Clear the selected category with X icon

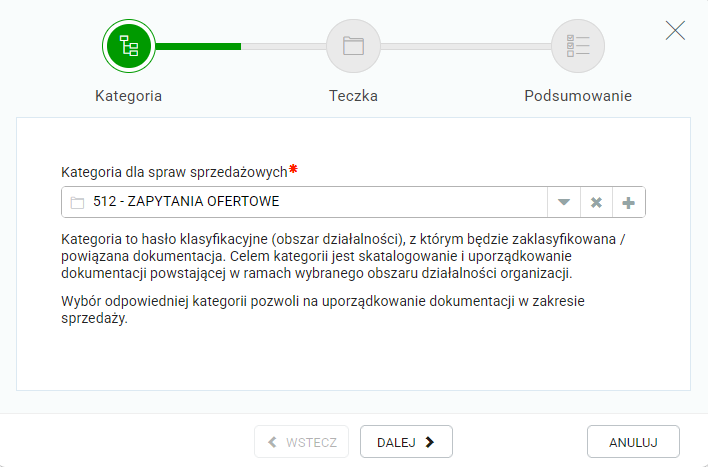click(596, 202)
